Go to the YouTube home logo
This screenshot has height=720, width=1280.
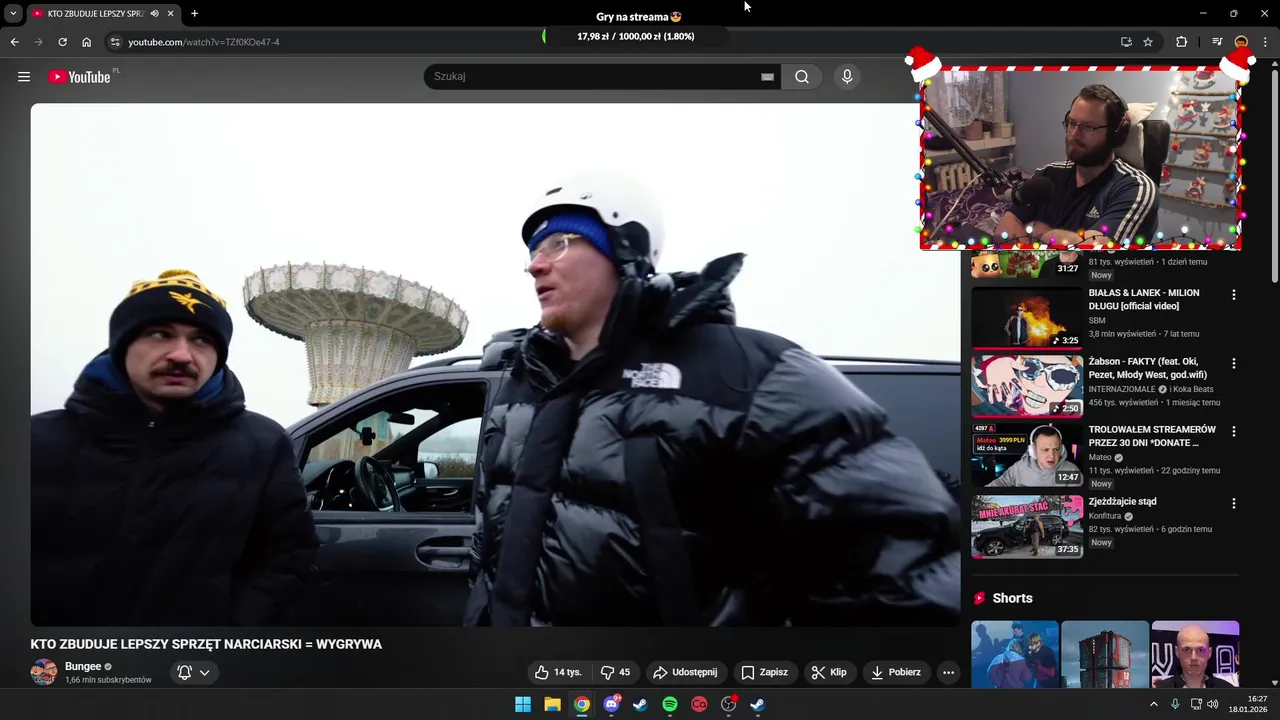pyautogui.click(x=80, y=77)
